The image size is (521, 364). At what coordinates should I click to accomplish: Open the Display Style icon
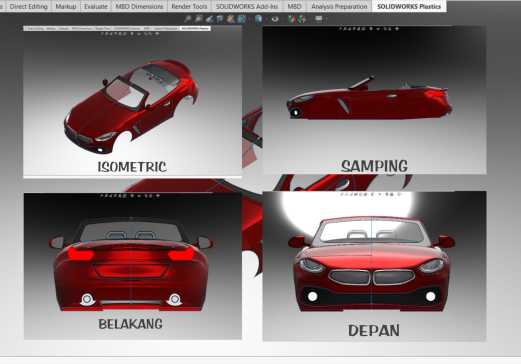(x=258, y=19)
